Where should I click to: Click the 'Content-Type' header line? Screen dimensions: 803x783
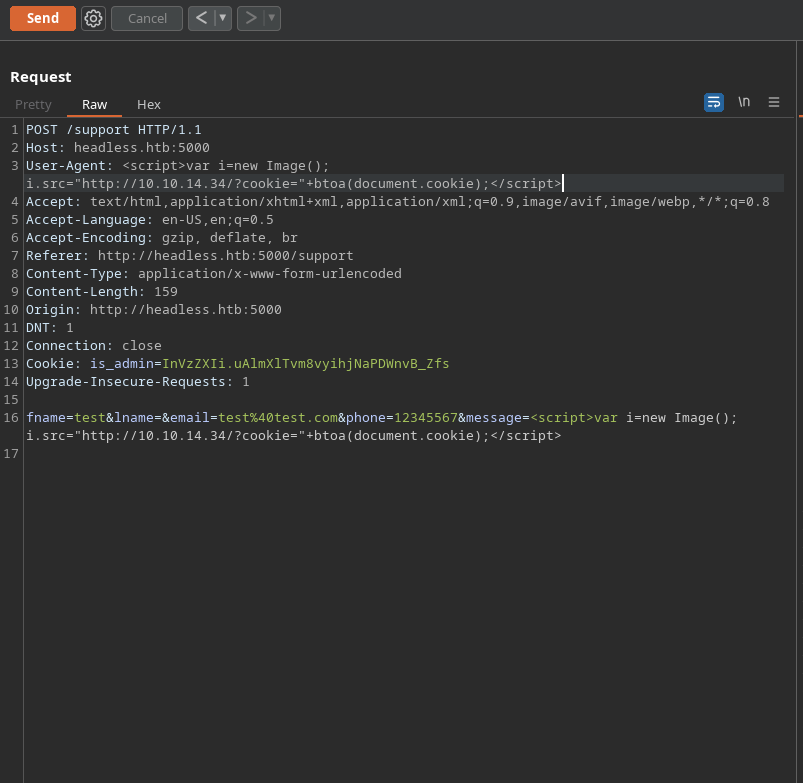tap(214, 273)
